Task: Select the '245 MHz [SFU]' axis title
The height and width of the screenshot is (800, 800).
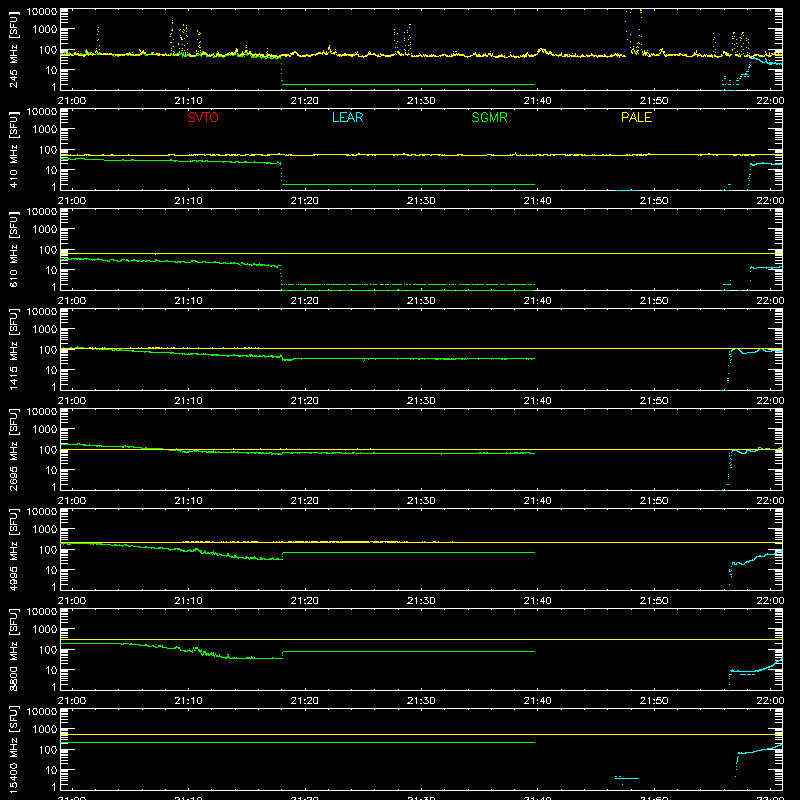Action: pyautogui.click(x=14, y=50)
